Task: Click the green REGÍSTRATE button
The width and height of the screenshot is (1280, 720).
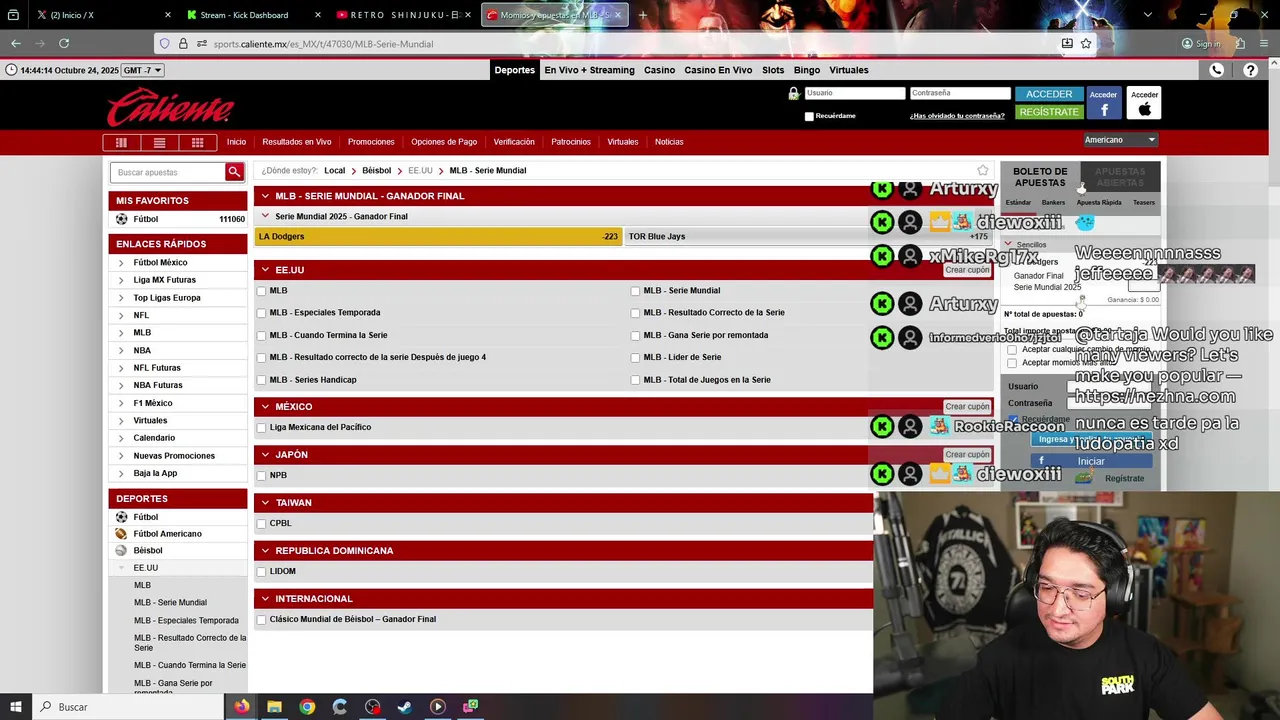Action: (x=1049, y=112)
